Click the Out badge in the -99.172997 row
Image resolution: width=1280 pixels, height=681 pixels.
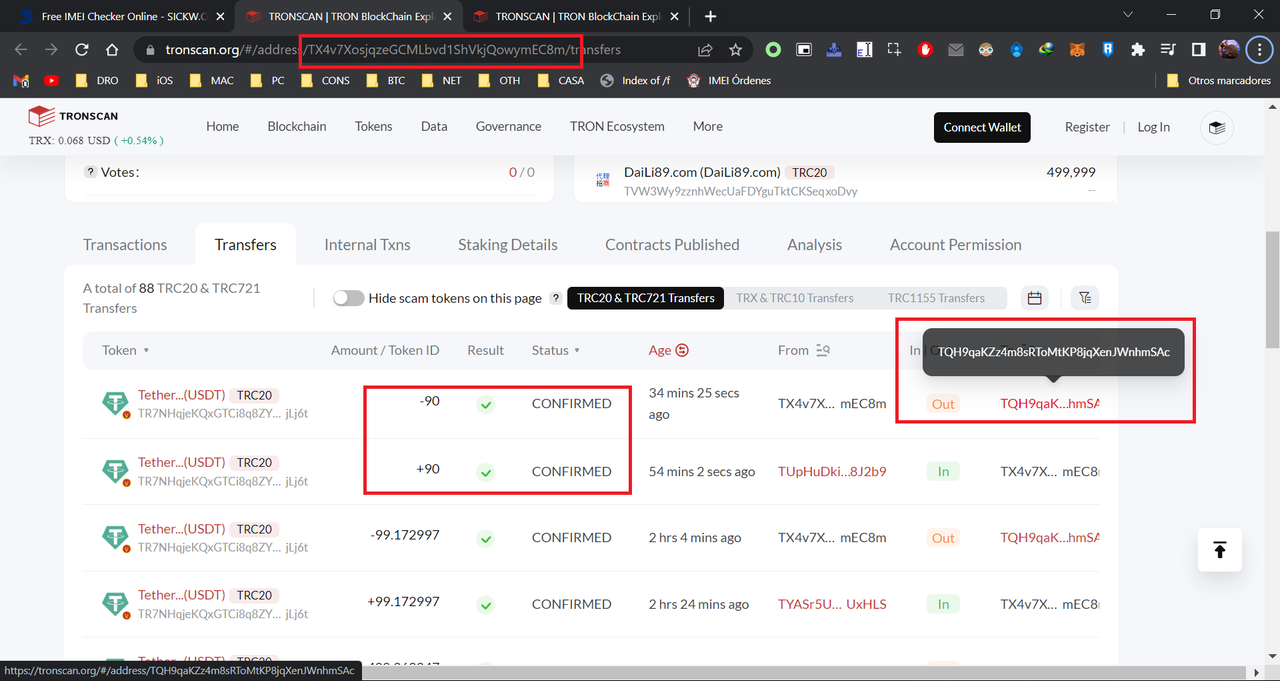tap(943, 538)
